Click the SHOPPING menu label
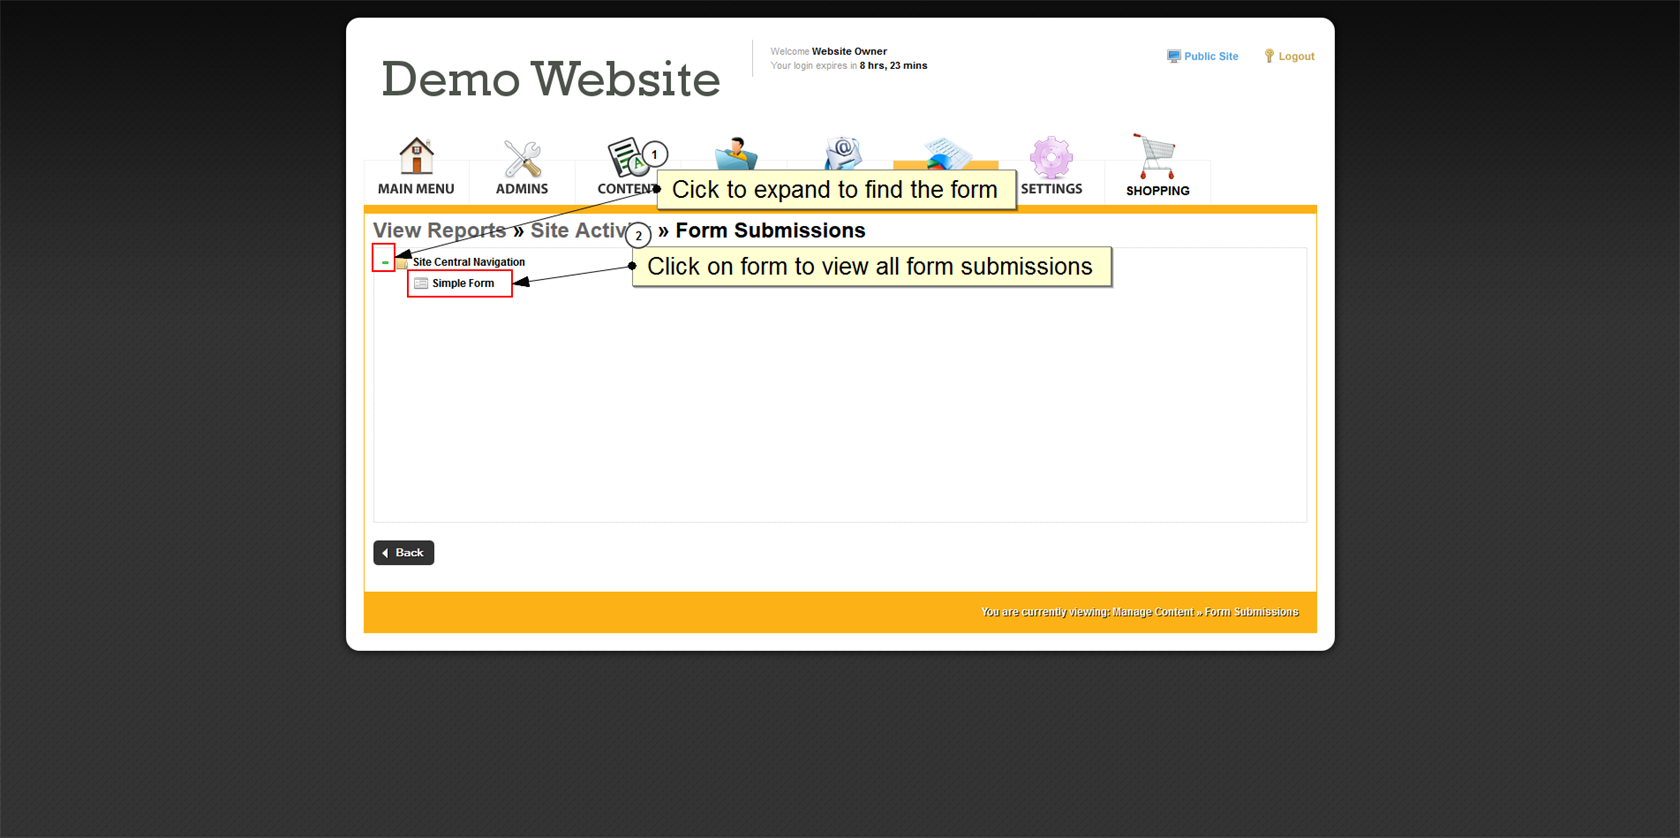 1157,191
